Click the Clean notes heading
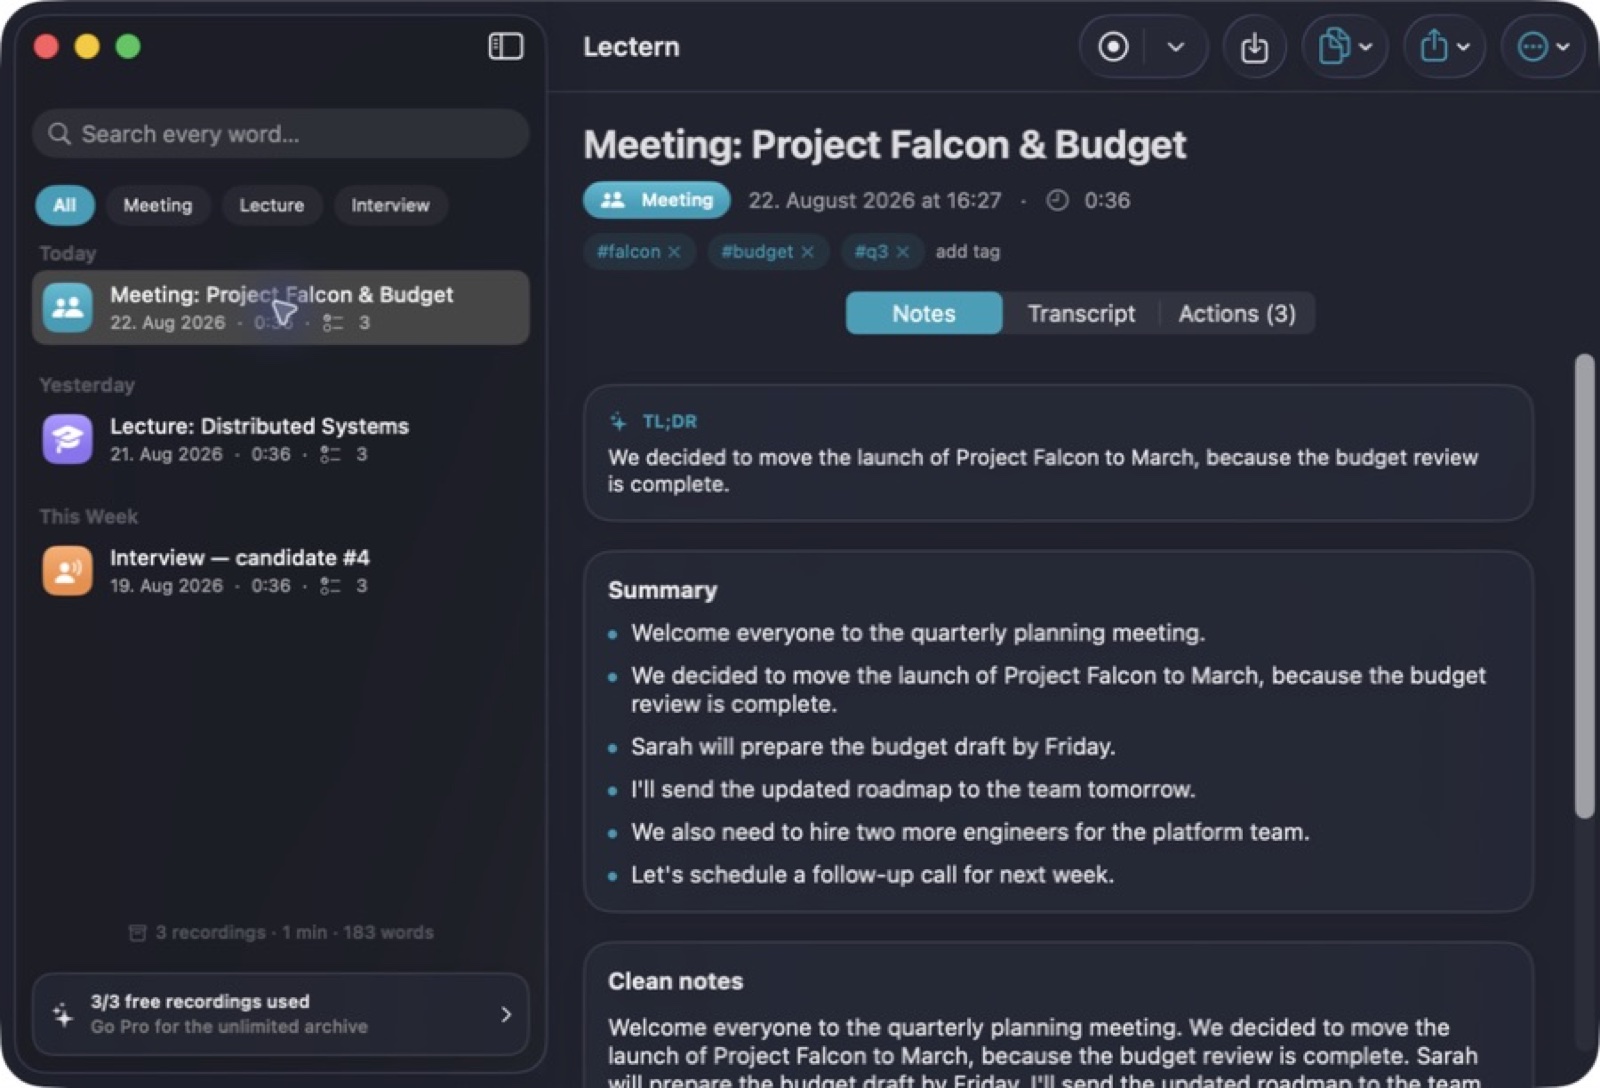The width and height of the screenshot is (1600, 1088). point(676,981)
